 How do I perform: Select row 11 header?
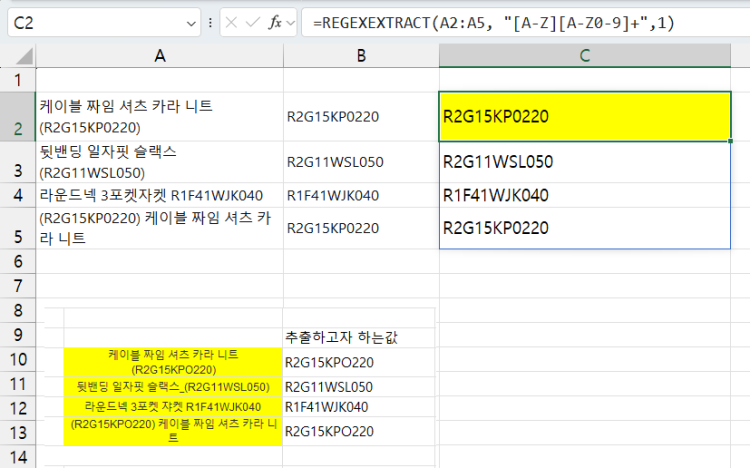pos(18,384)
